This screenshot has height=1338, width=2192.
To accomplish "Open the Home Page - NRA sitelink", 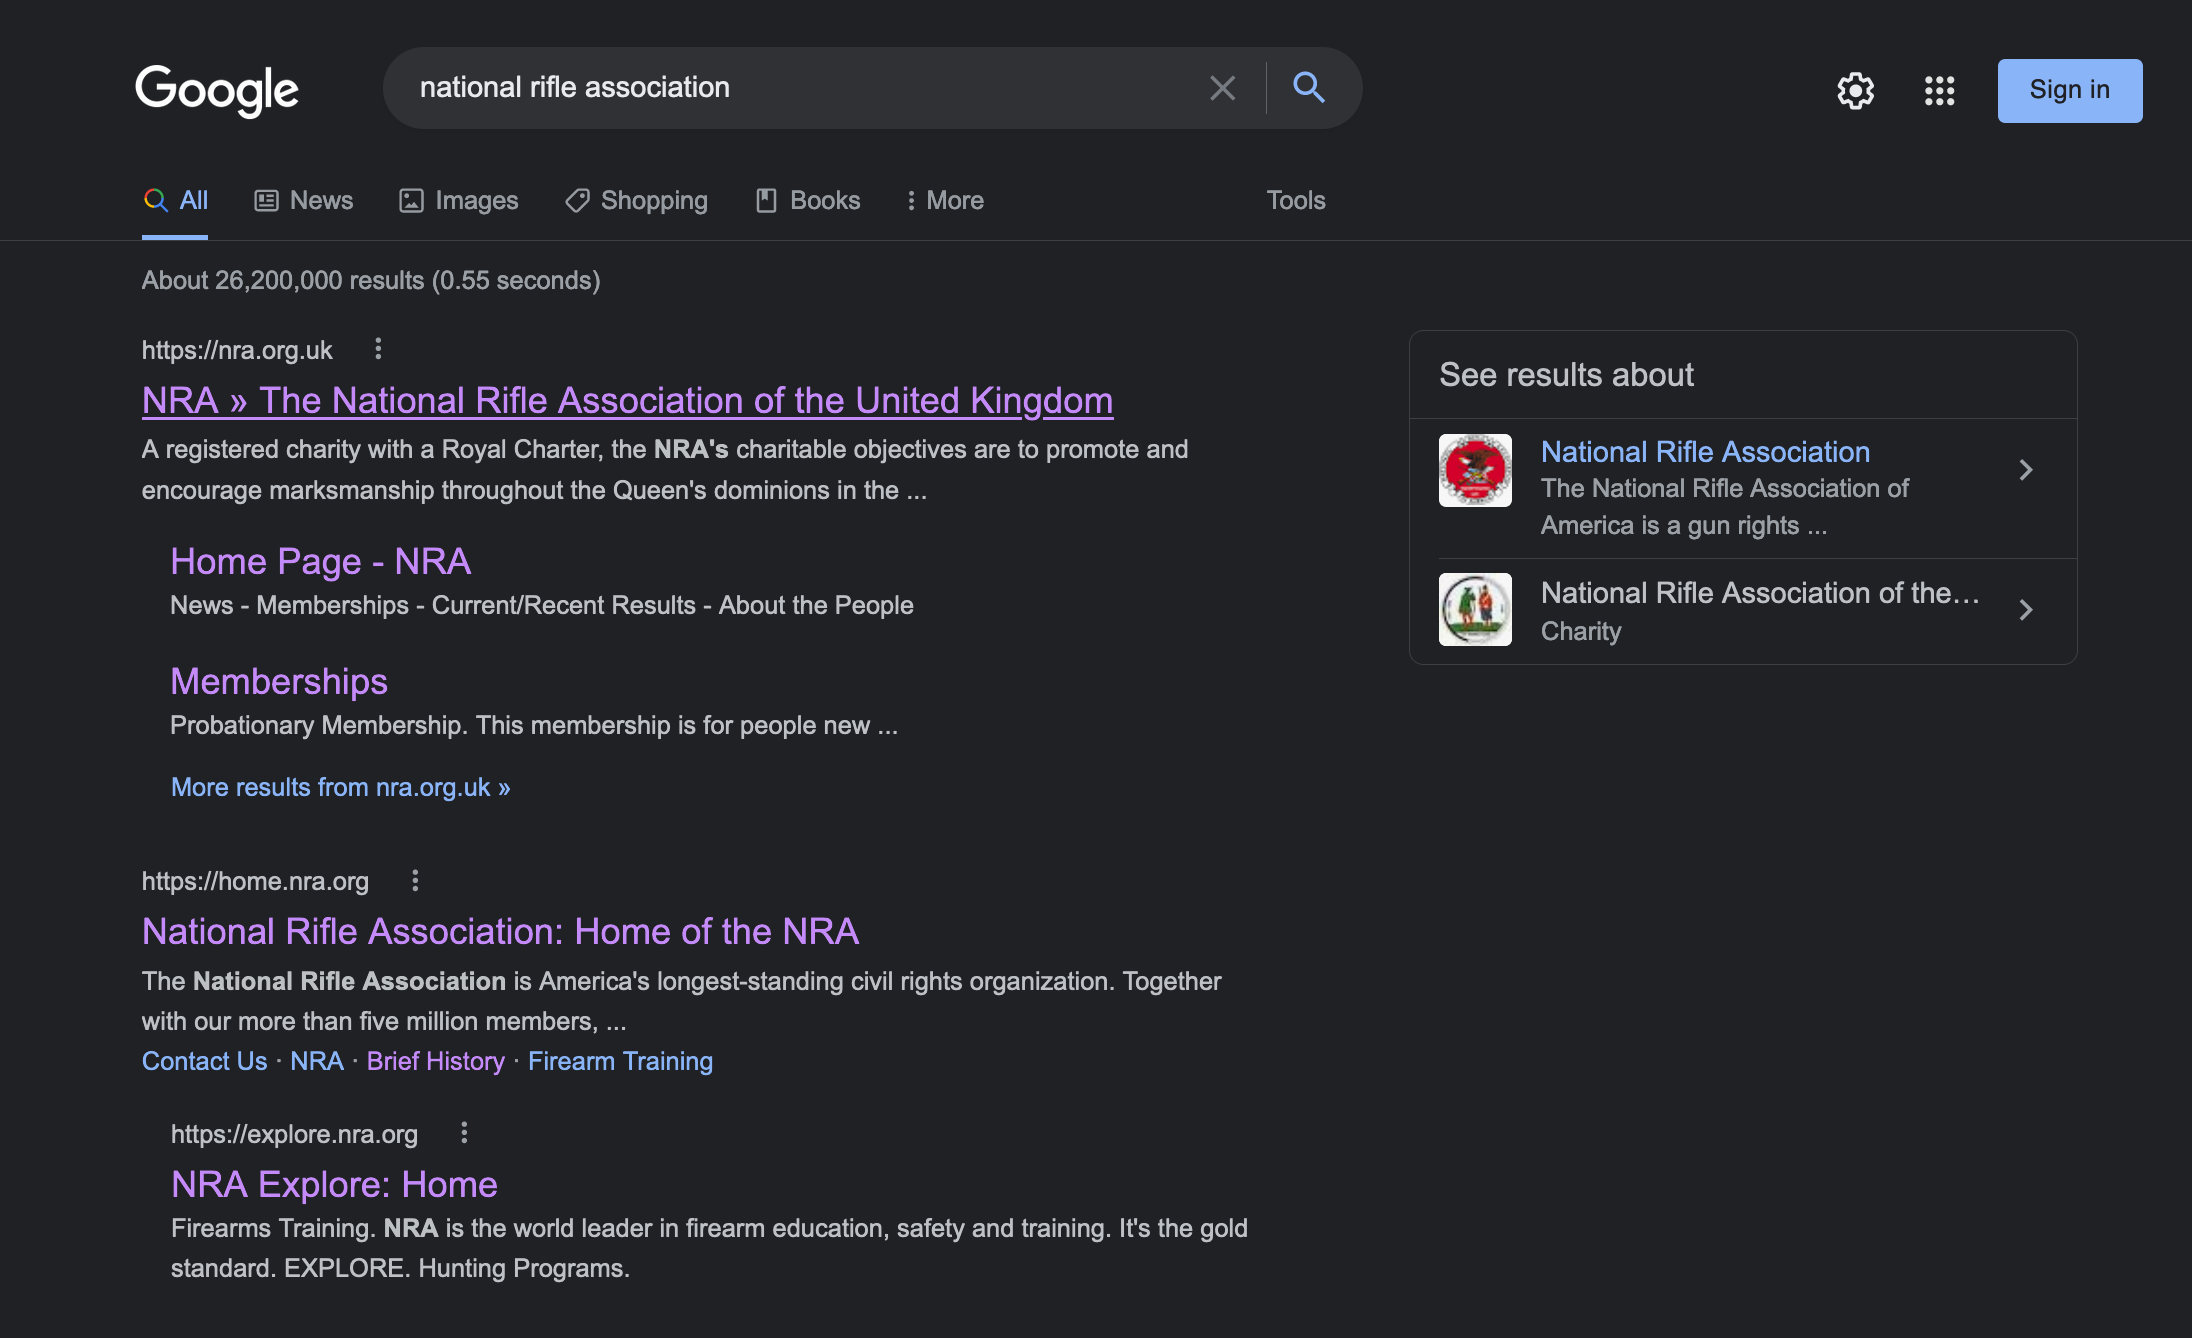I will (320, 561).
